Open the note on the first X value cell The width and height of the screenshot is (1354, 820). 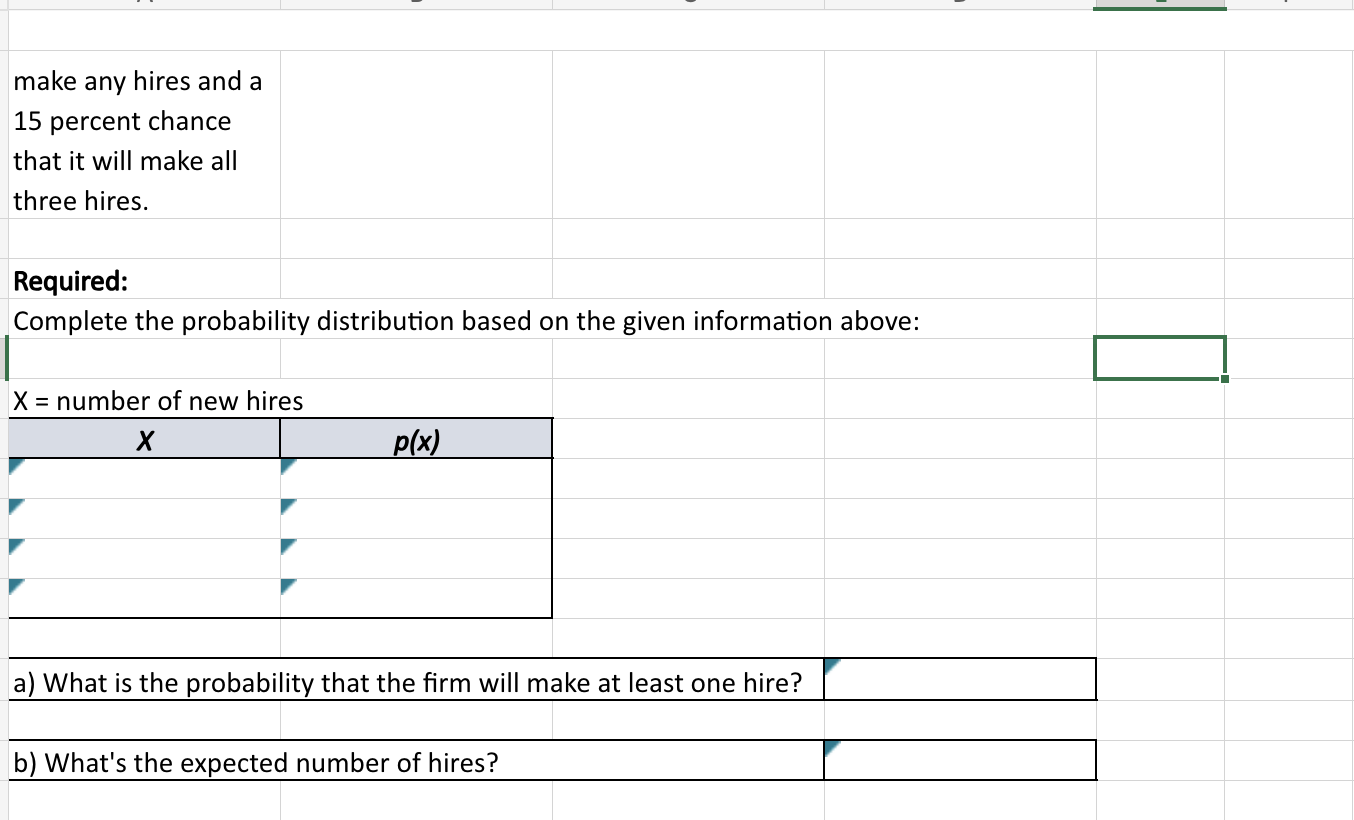point(14,463)
